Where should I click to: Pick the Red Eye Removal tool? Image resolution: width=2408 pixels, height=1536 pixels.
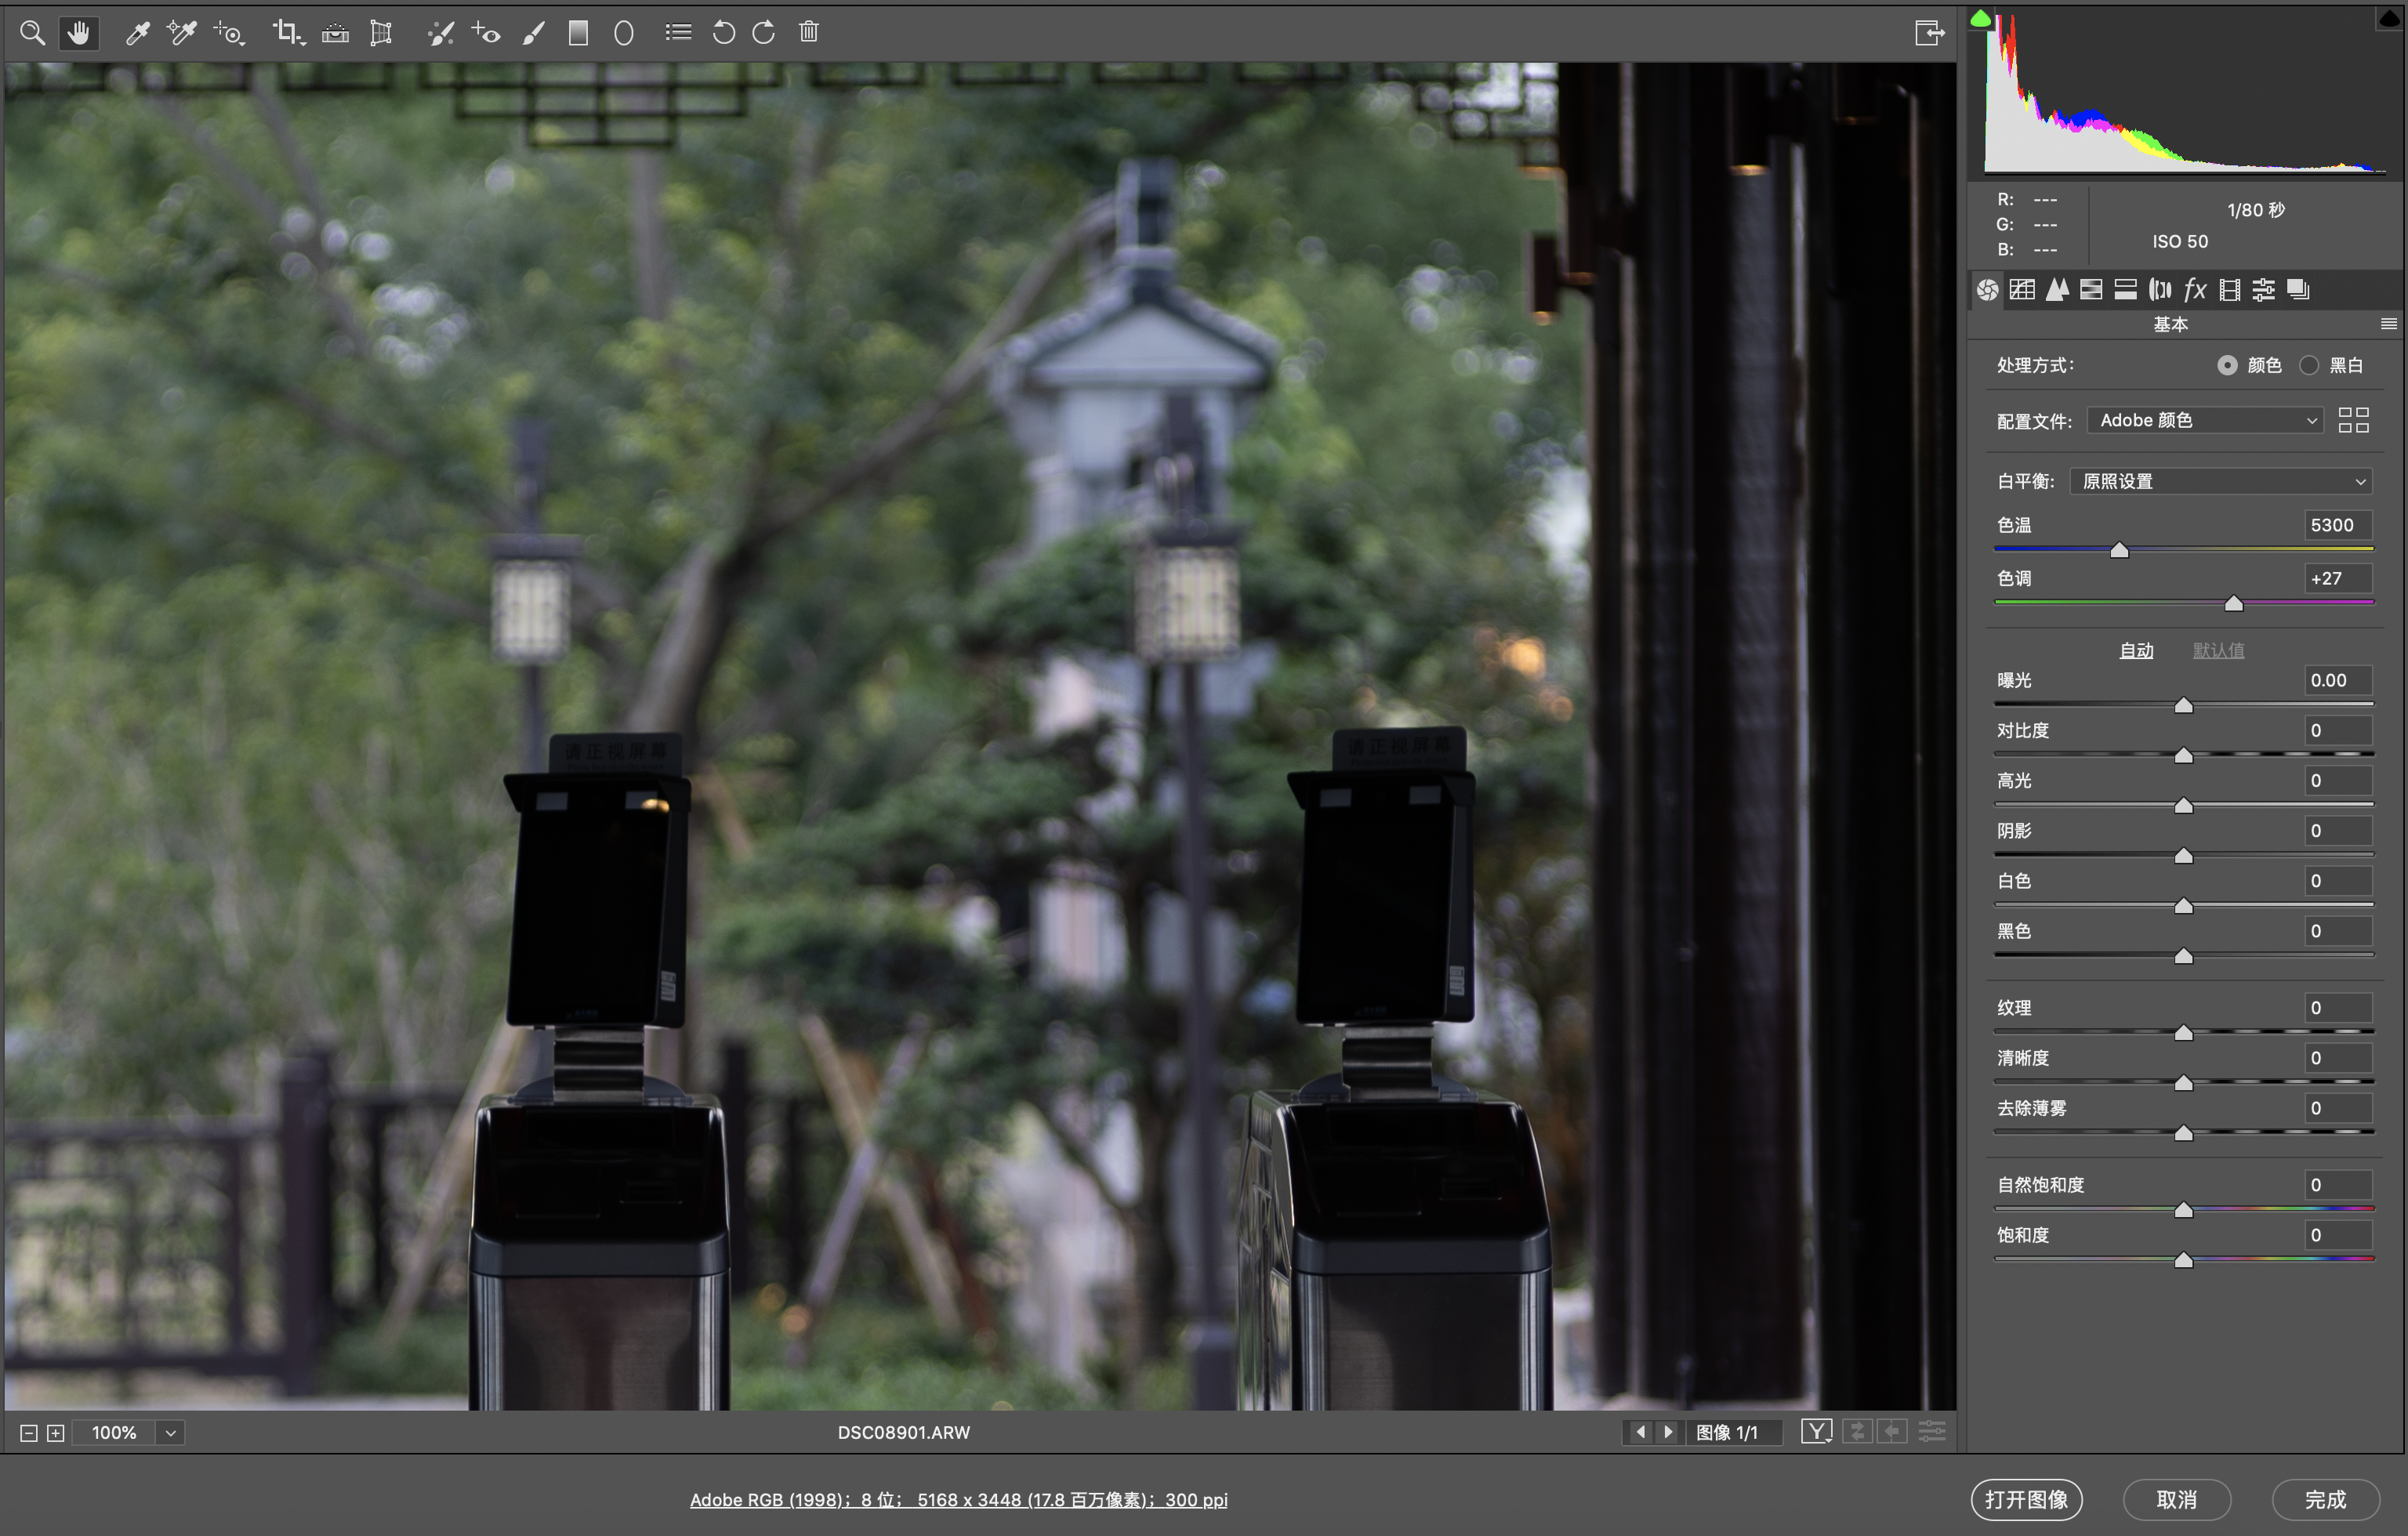click(x=487, y=33)
